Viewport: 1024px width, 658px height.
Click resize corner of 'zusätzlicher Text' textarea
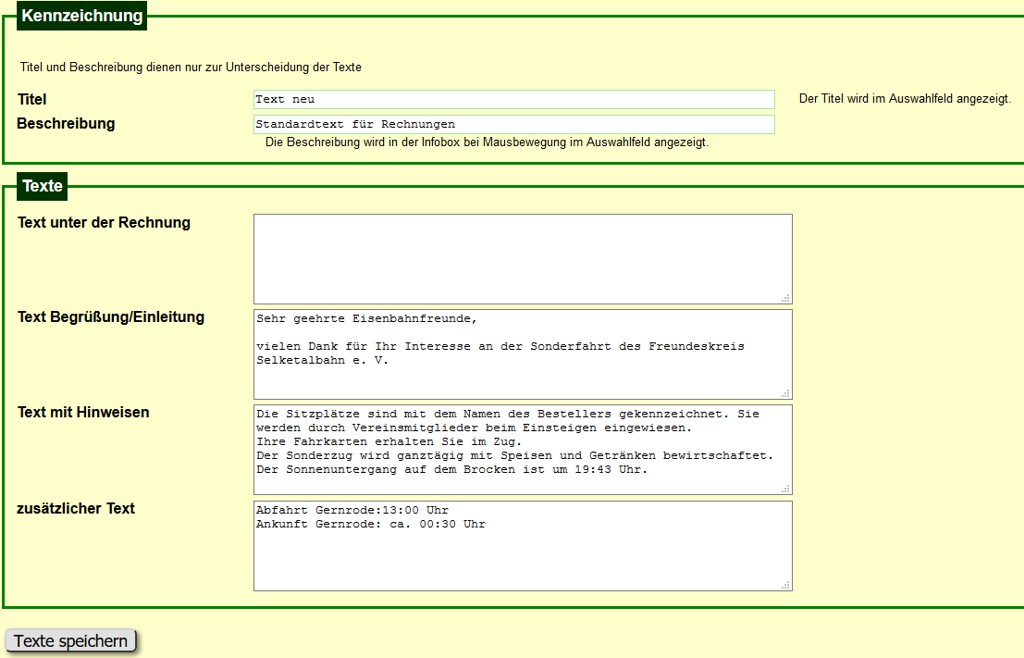point(786,584)
